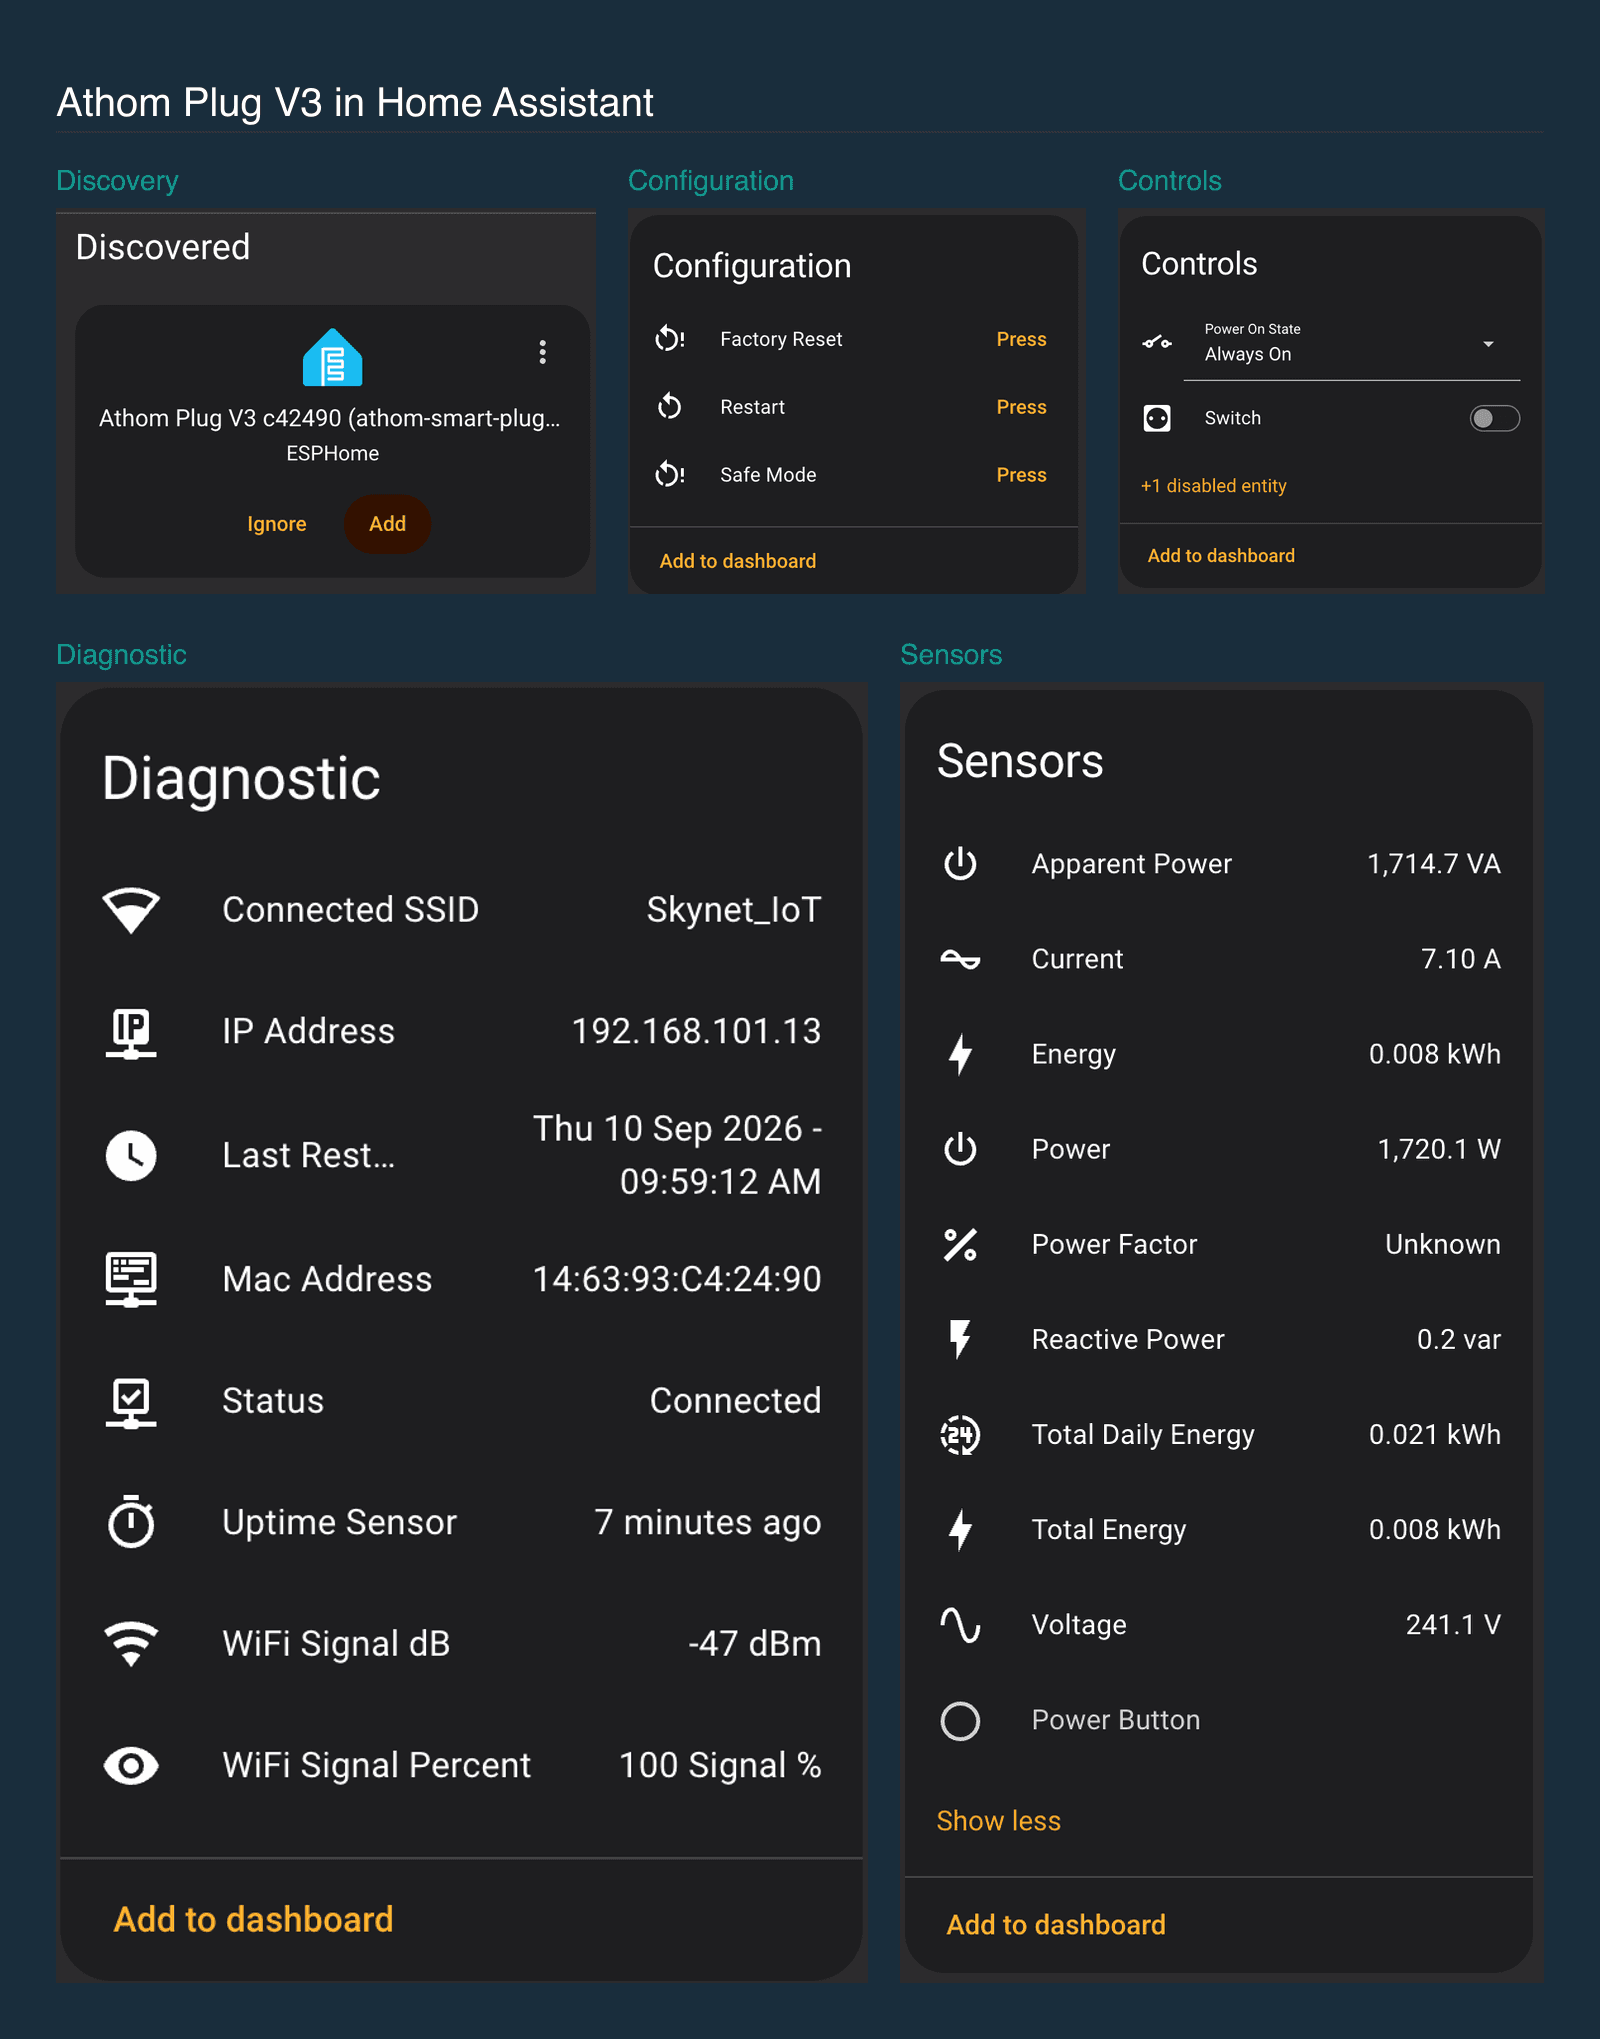This screenshot has height=2039, width=1600.
Task: Open the three-dot menu on Discovered card
Action: [542, 352]
